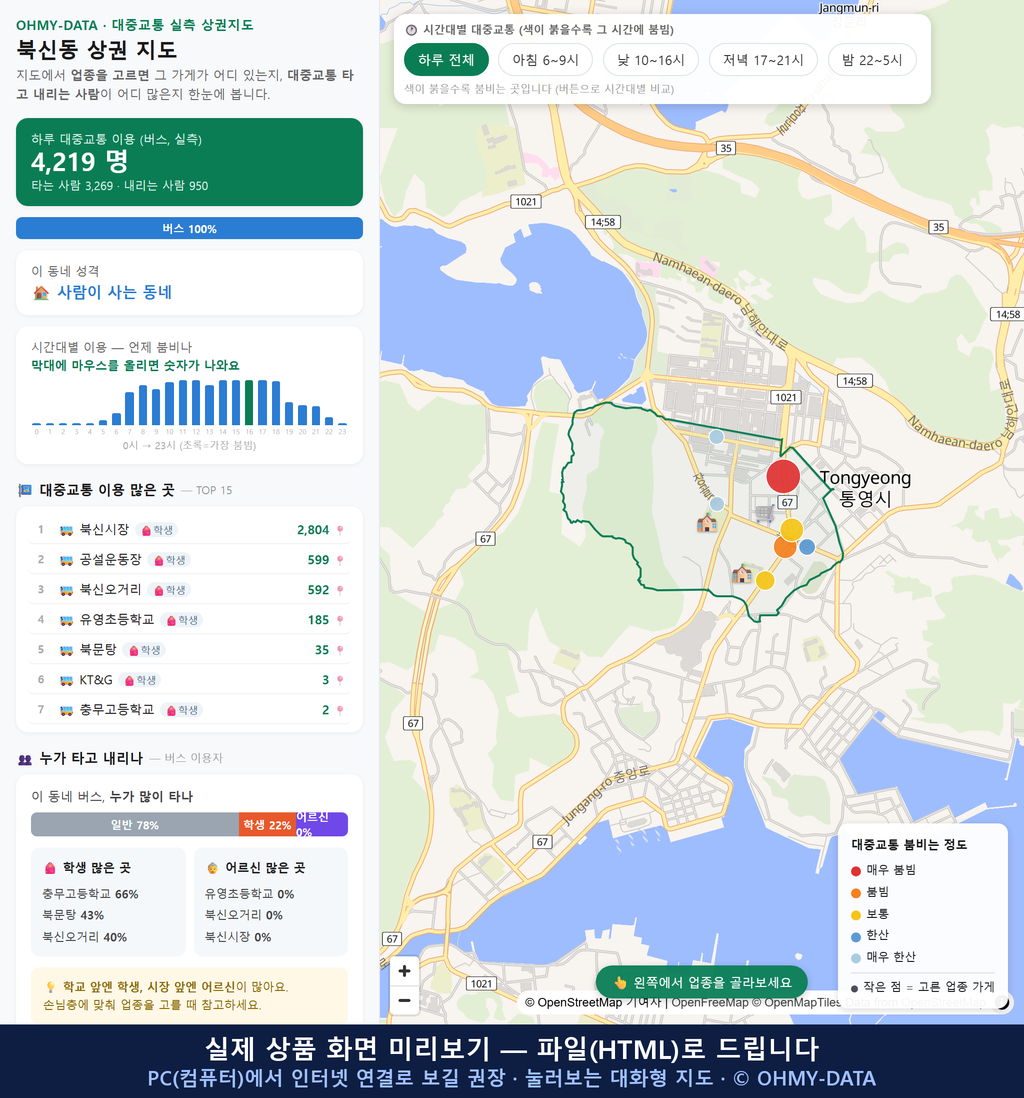Click the pin icon in the 공설운동장 row
The image size is (1024, 1098).
(x=340, y=560)
